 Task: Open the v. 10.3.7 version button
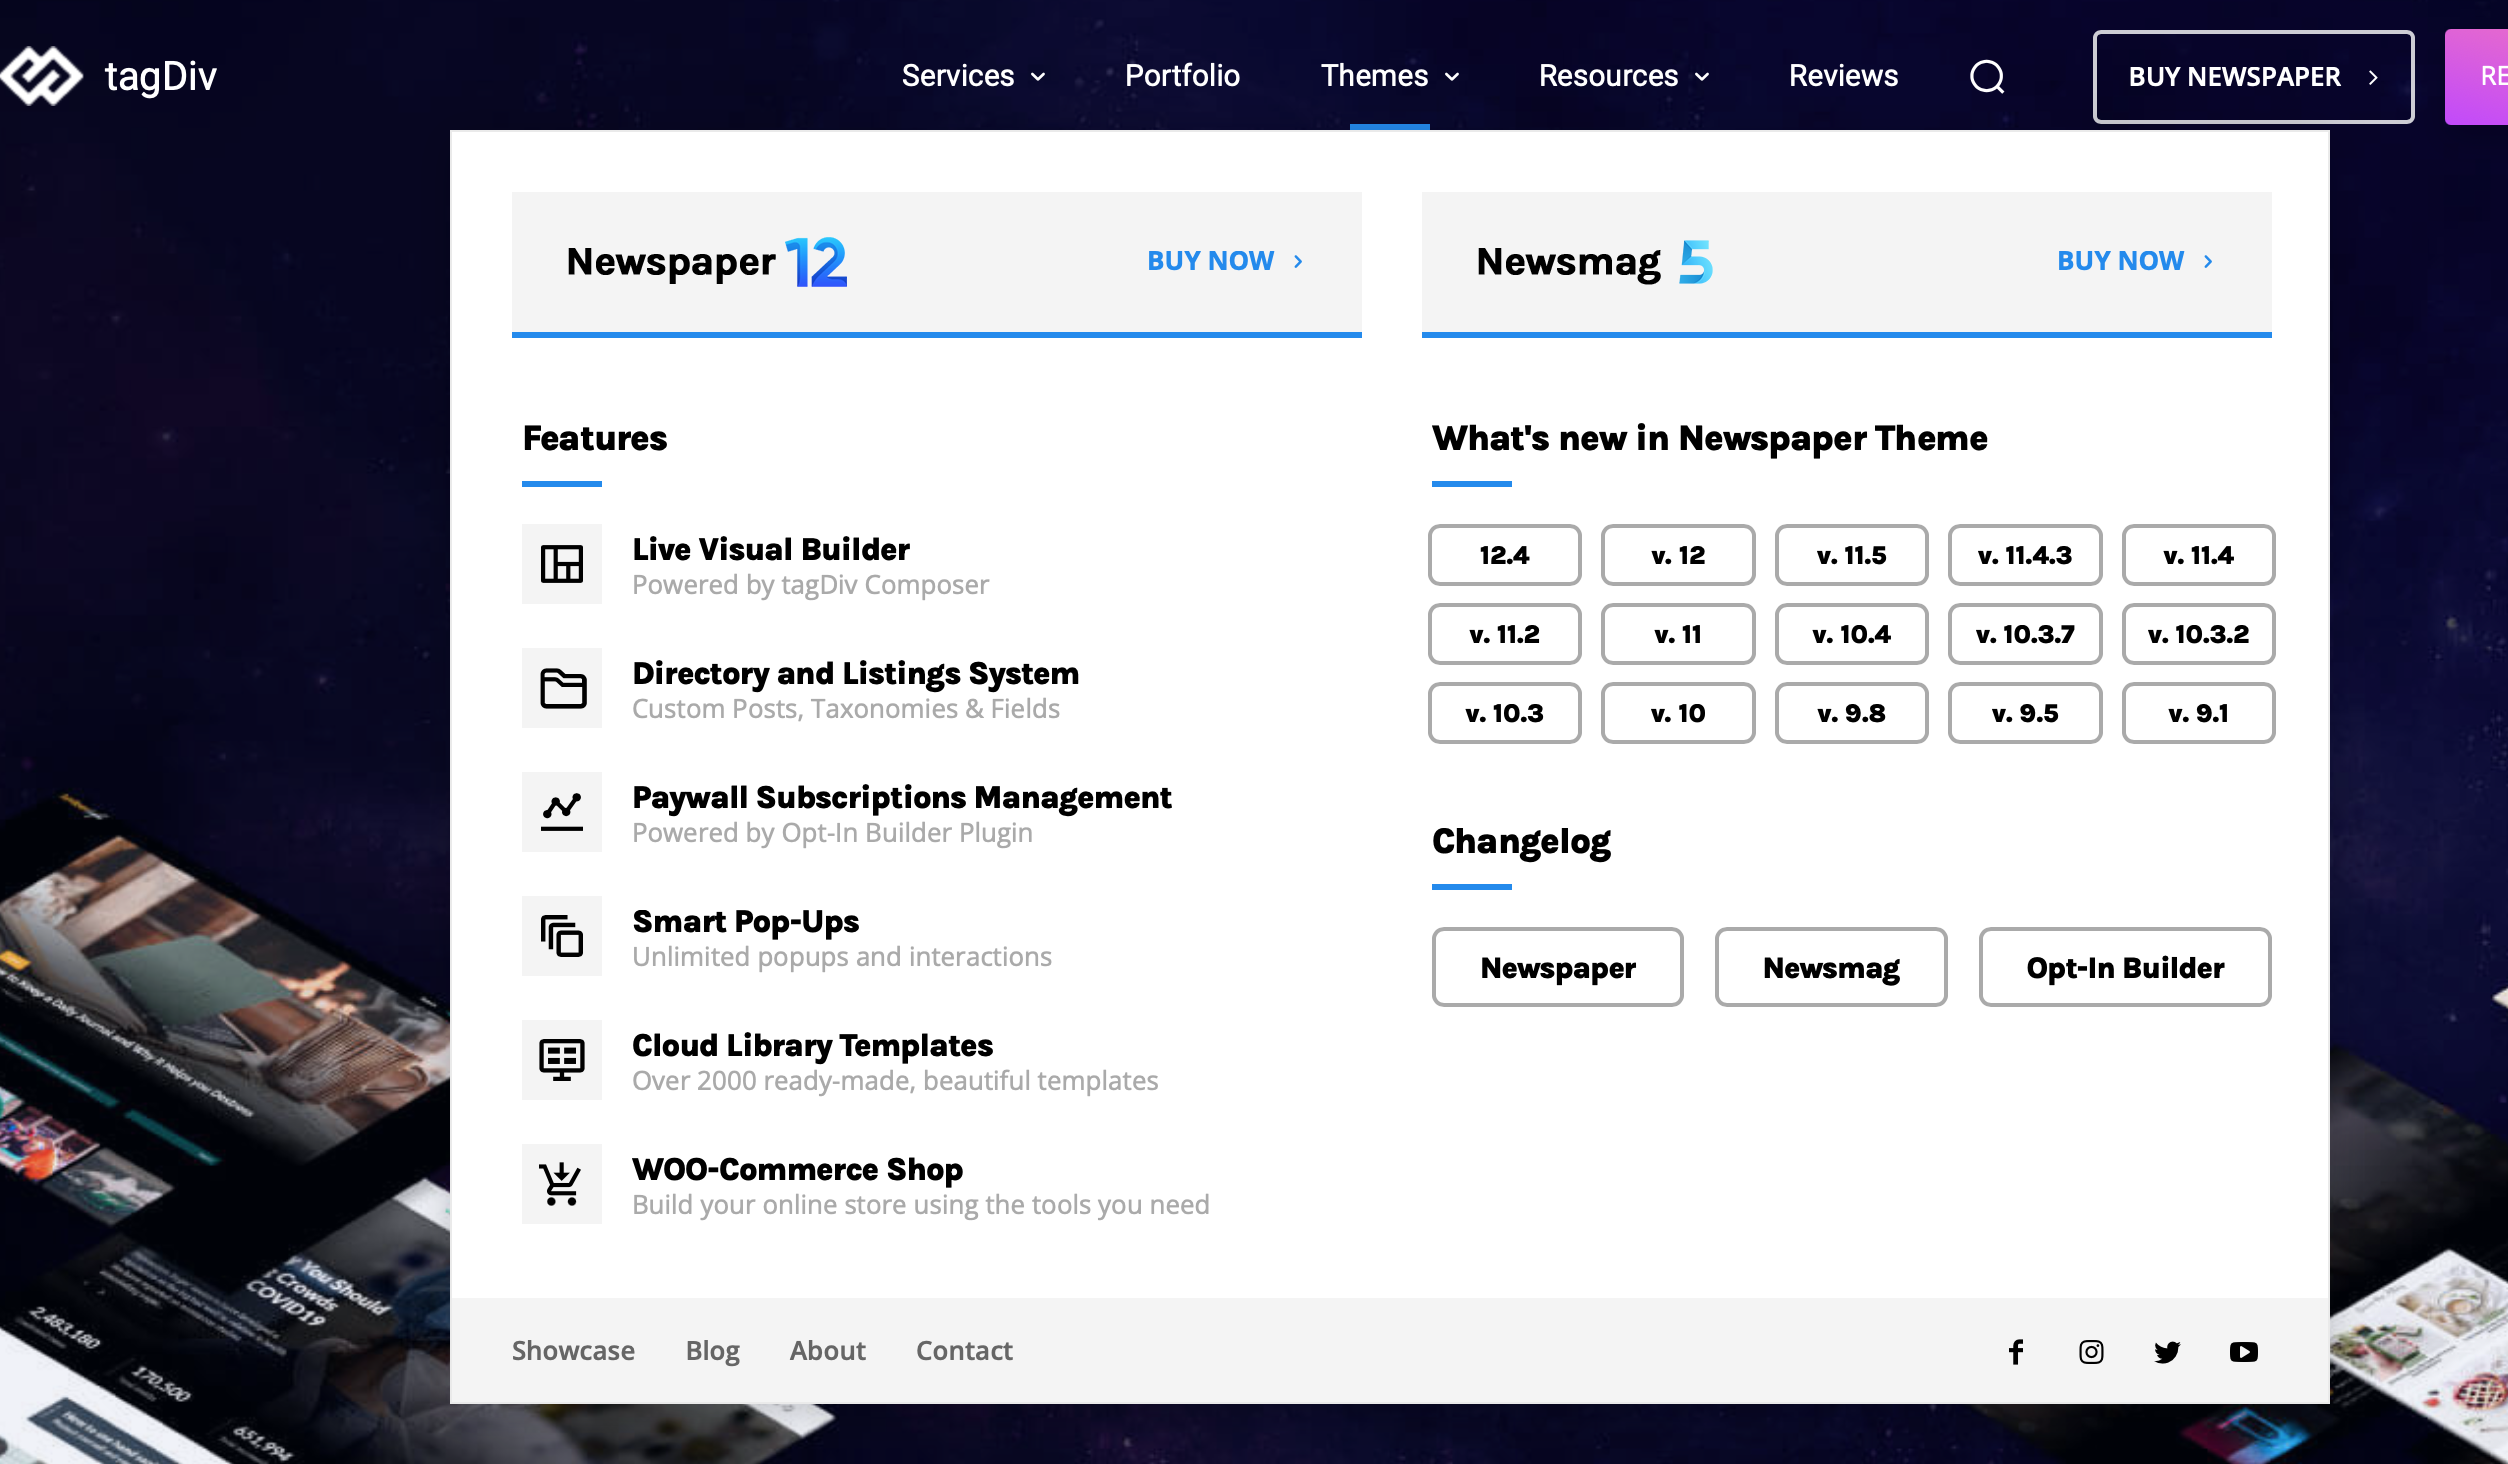(x=2025, y=634)
